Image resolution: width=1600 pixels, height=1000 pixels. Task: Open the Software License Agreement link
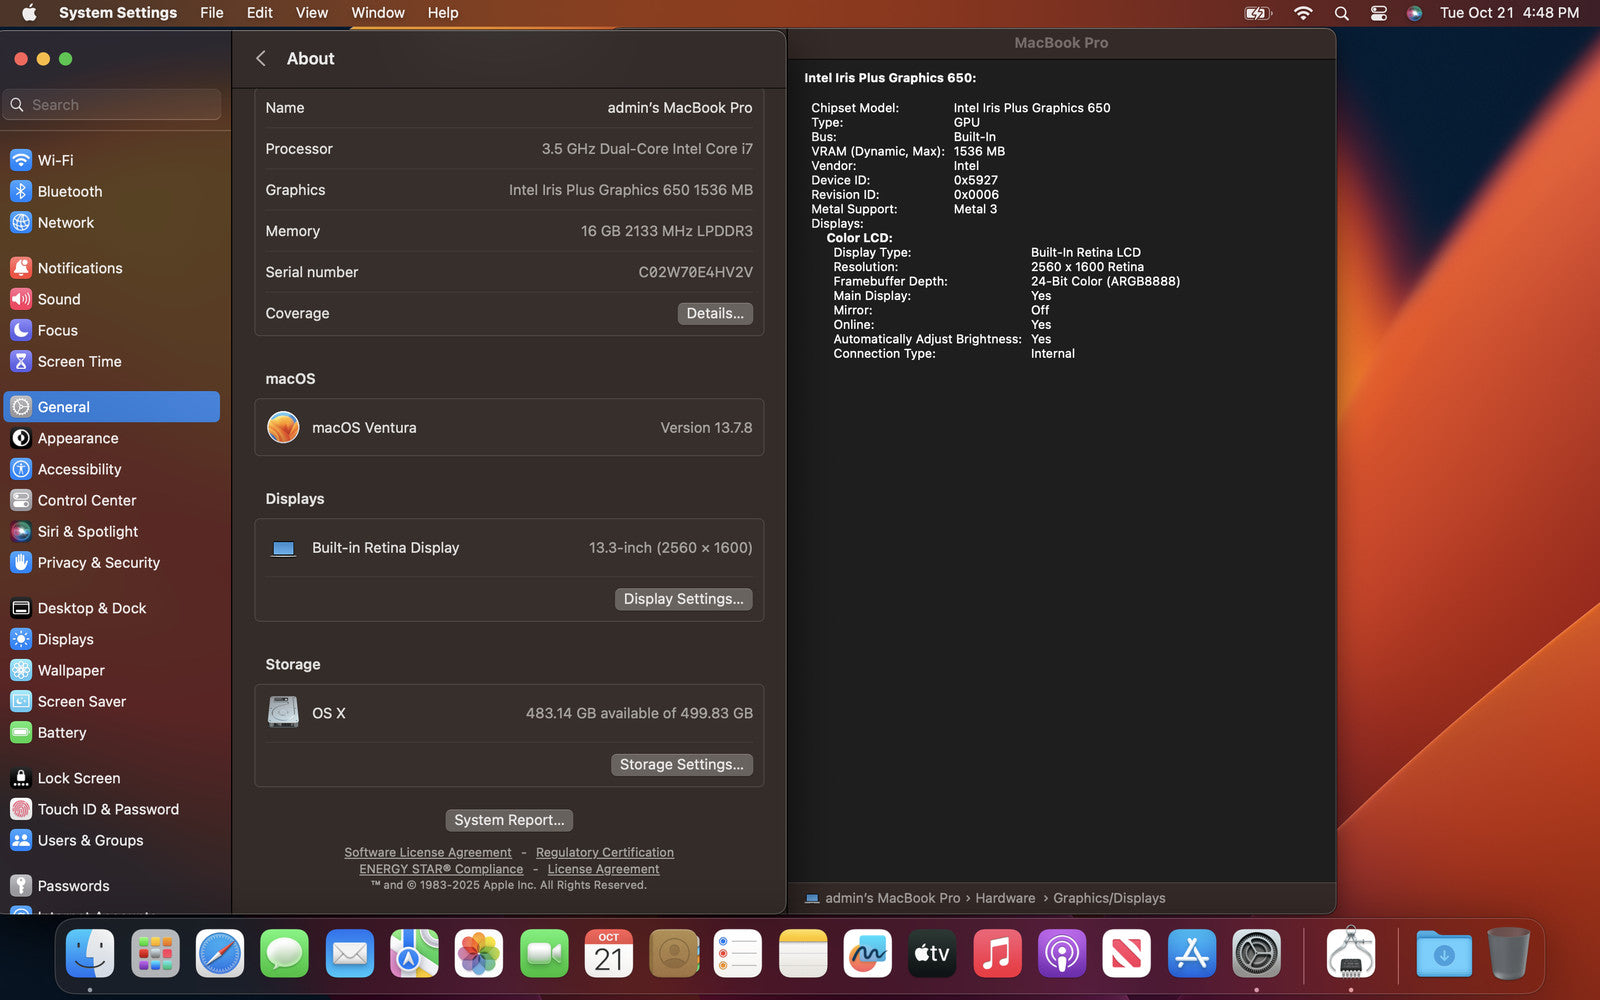(x=428, y=853)
